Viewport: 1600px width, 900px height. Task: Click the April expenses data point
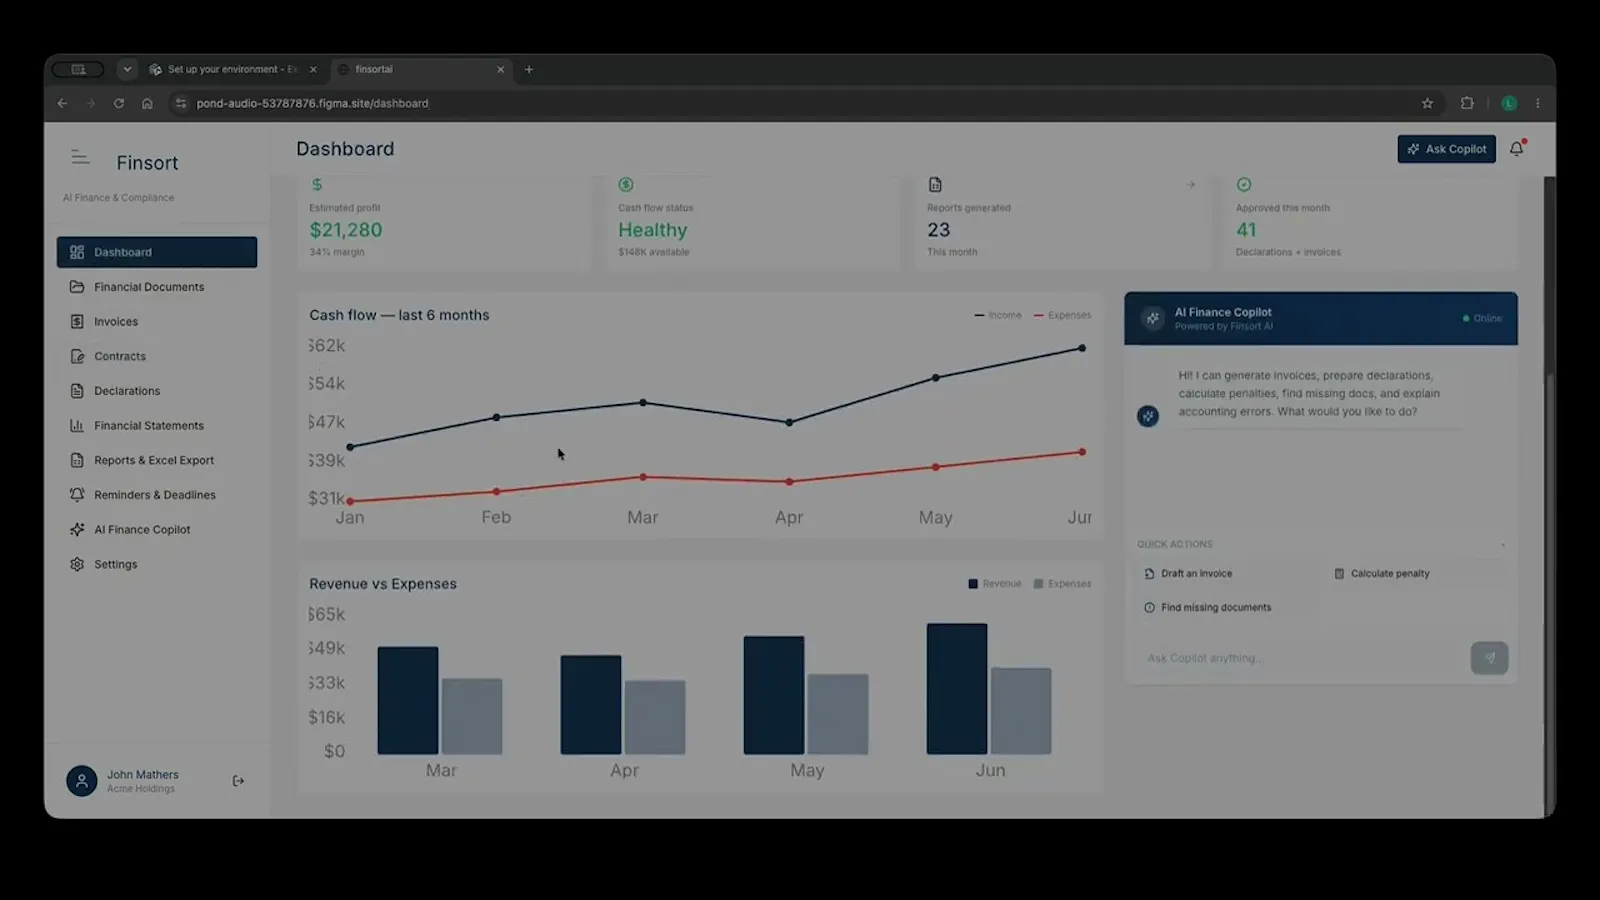pyautogui.click(x=789, y=482)
